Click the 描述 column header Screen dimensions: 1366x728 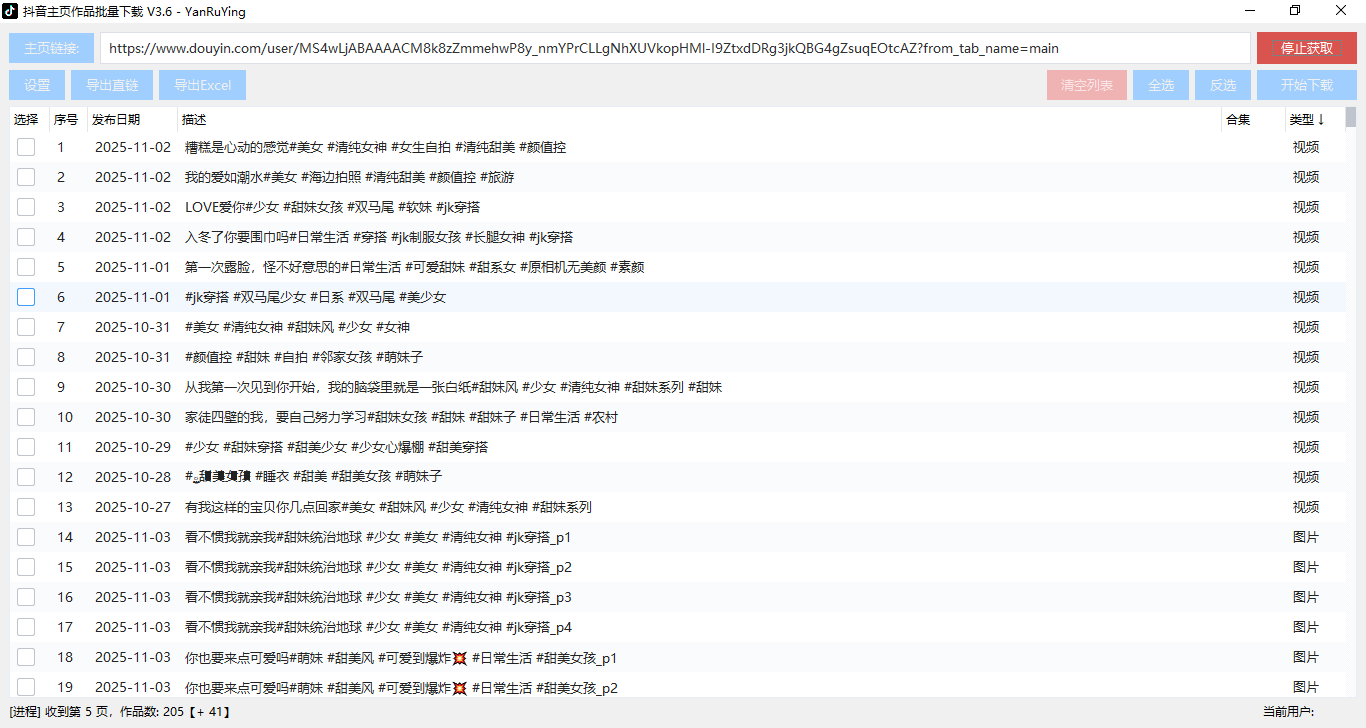[x=193, y=119]
